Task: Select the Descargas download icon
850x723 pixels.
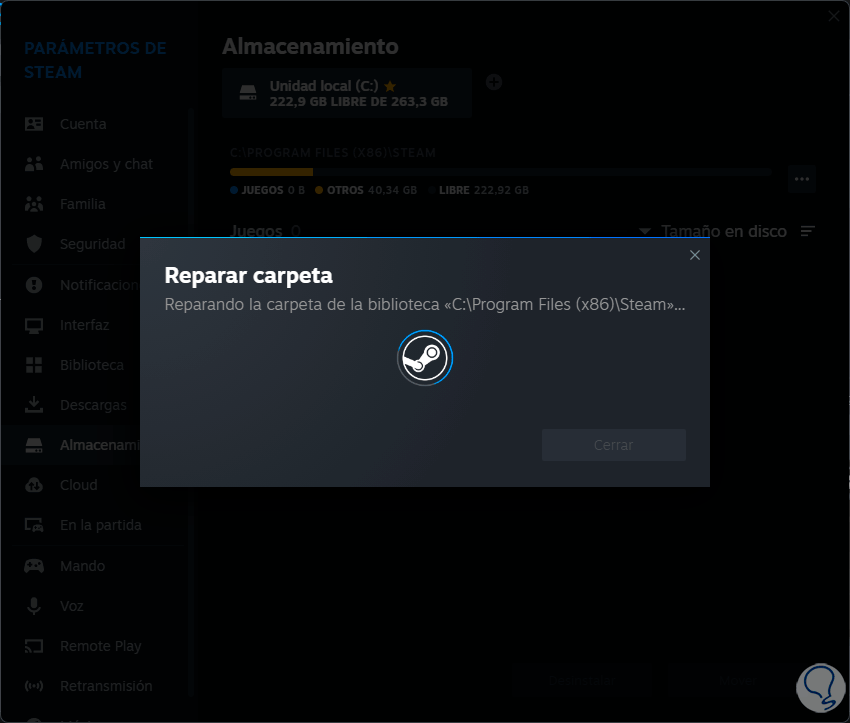Action: (34, 405)
